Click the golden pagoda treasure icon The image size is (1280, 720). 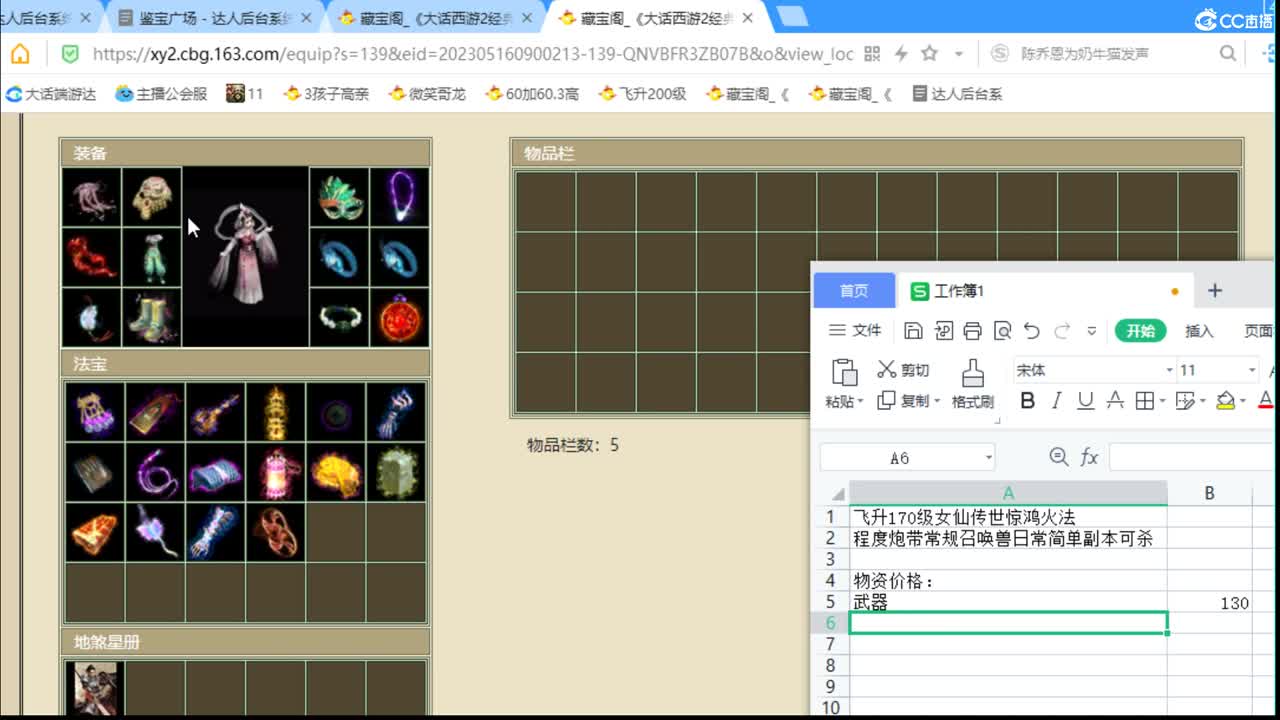pyautogui.click(x=276, y=412)
